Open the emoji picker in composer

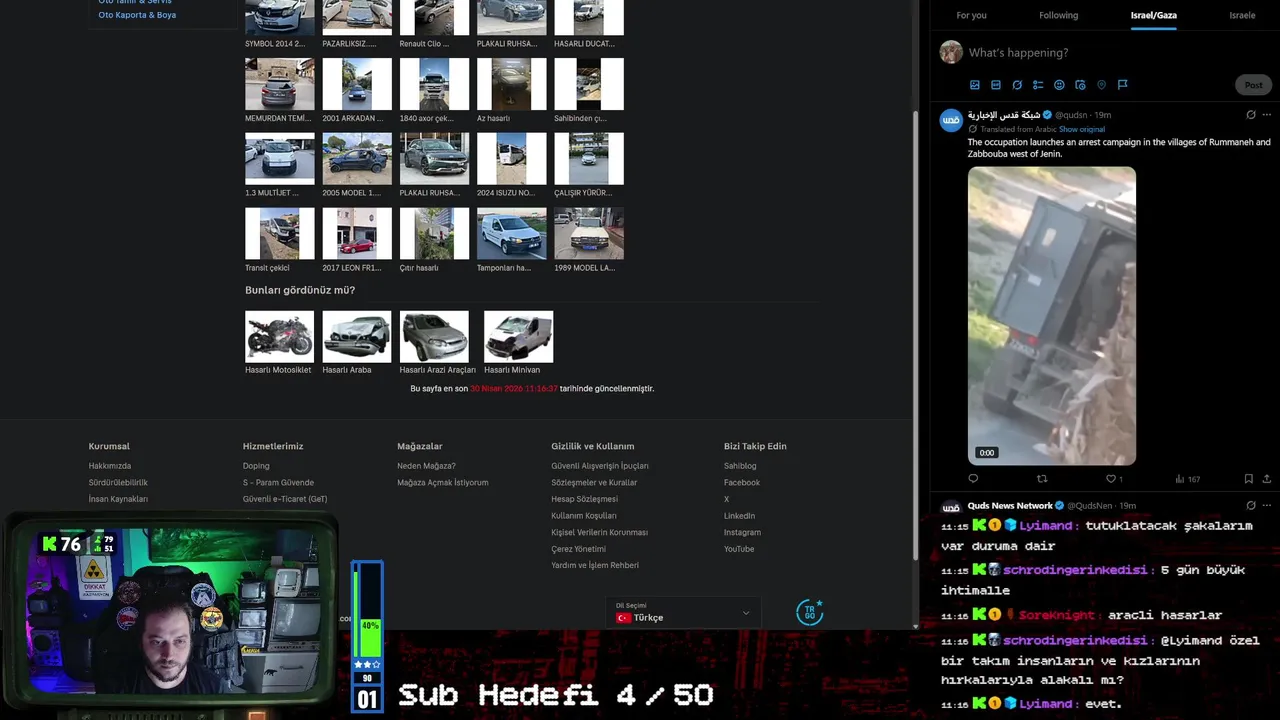coord(1059,85)
